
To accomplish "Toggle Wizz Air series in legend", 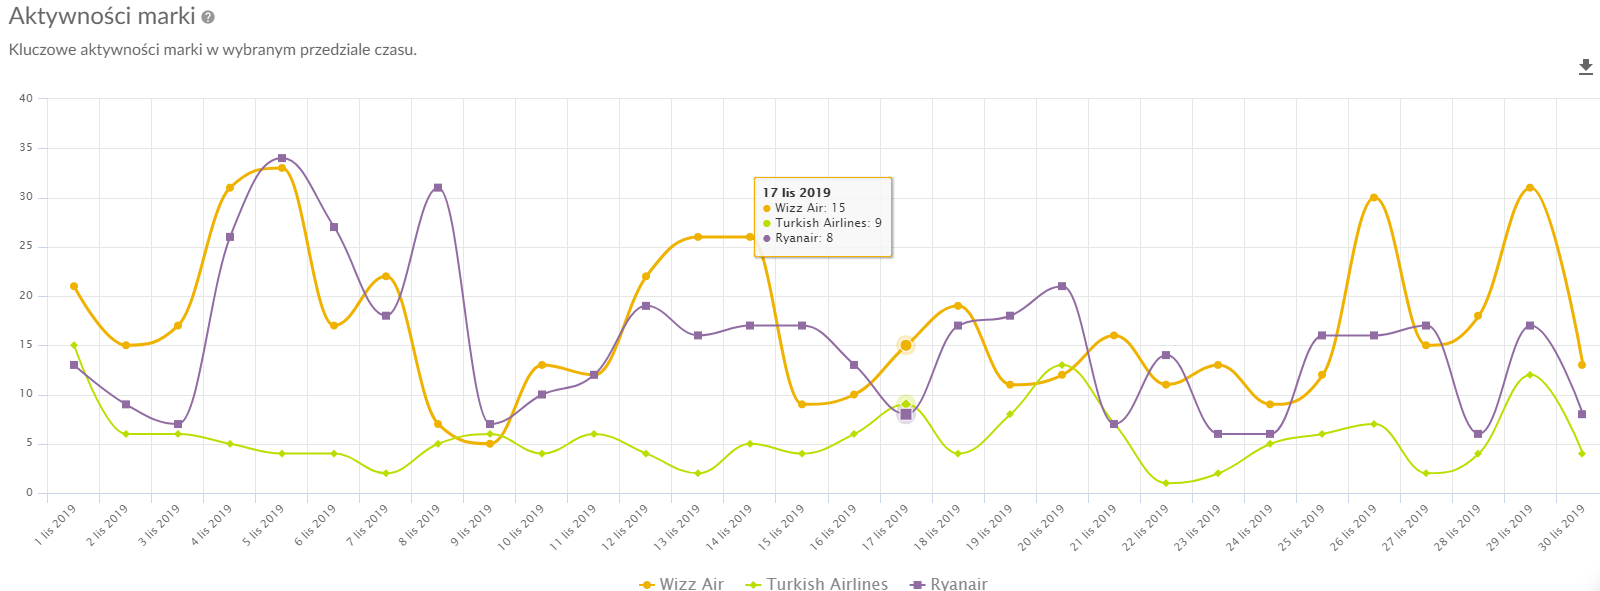I will (x=691, y=584).
